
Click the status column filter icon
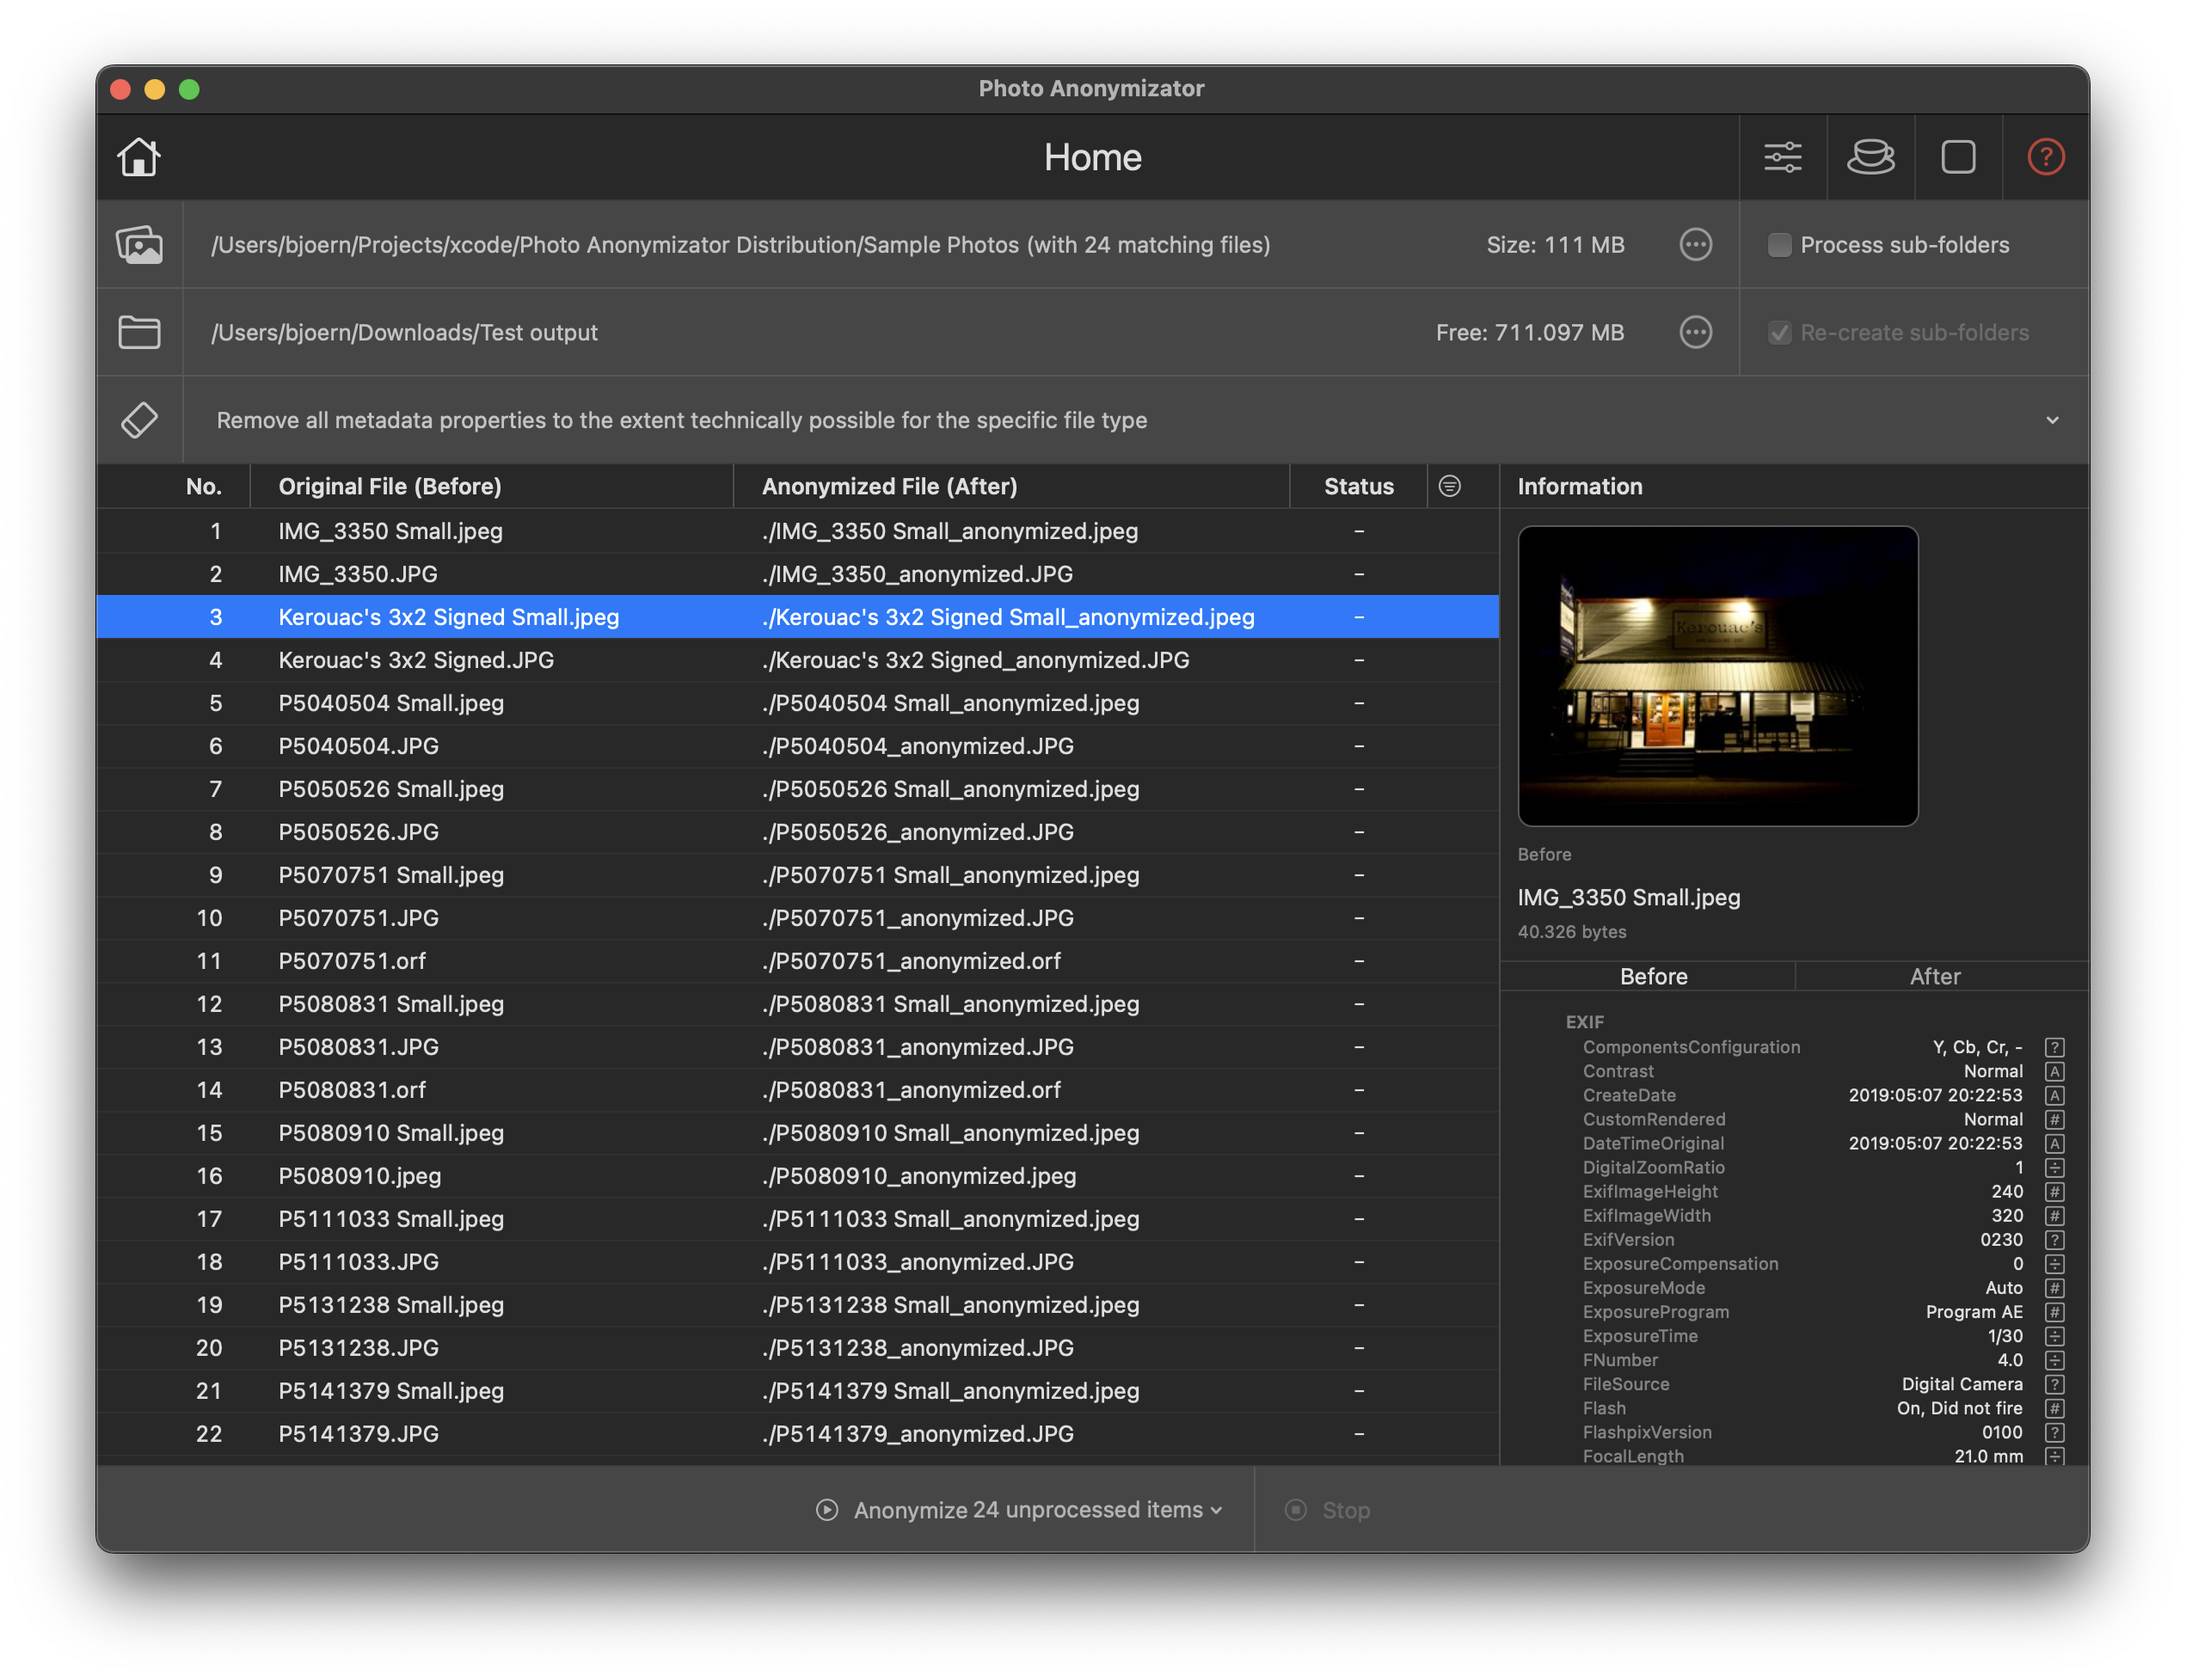1449,486
